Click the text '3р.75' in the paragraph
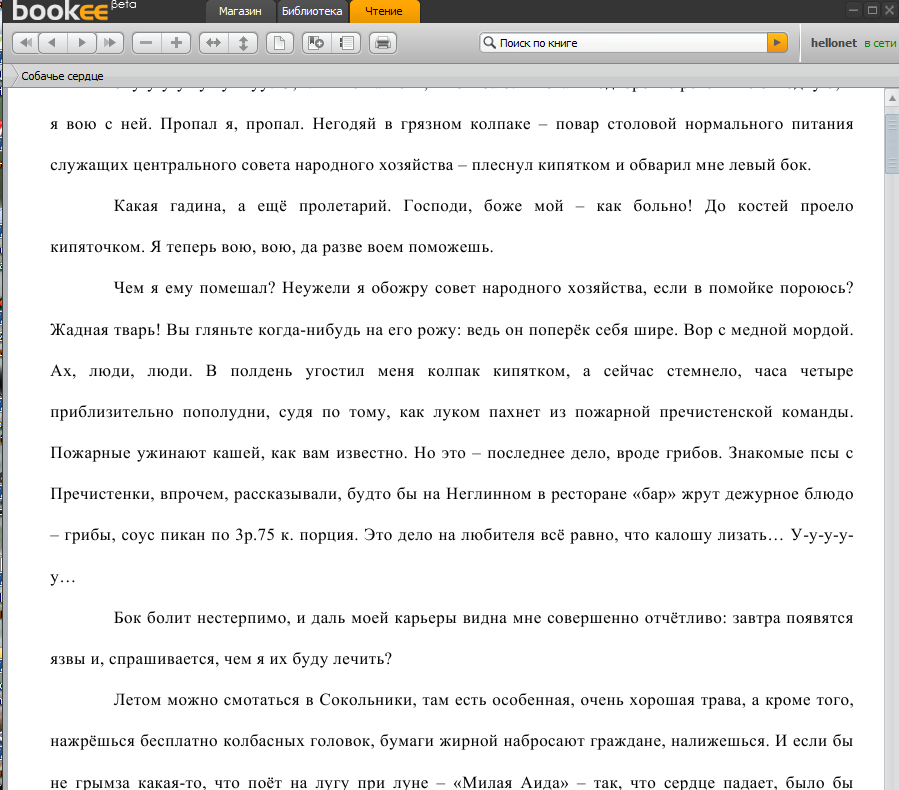 point(255,535)
